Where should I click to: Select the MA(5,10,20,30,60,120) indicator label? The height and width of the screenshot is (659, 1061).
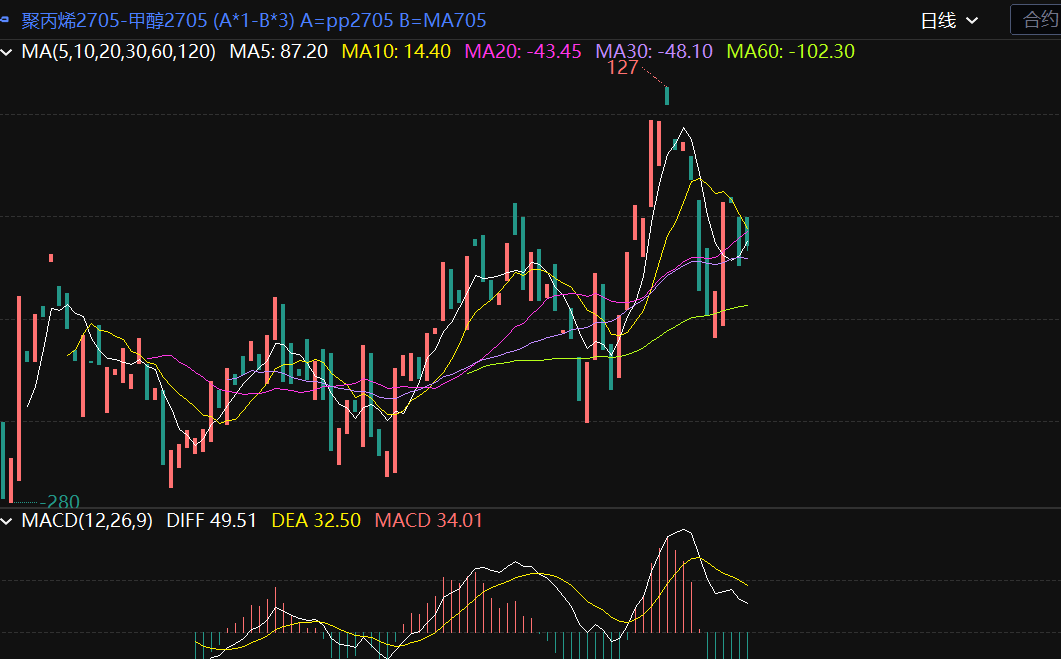point(118,51)
